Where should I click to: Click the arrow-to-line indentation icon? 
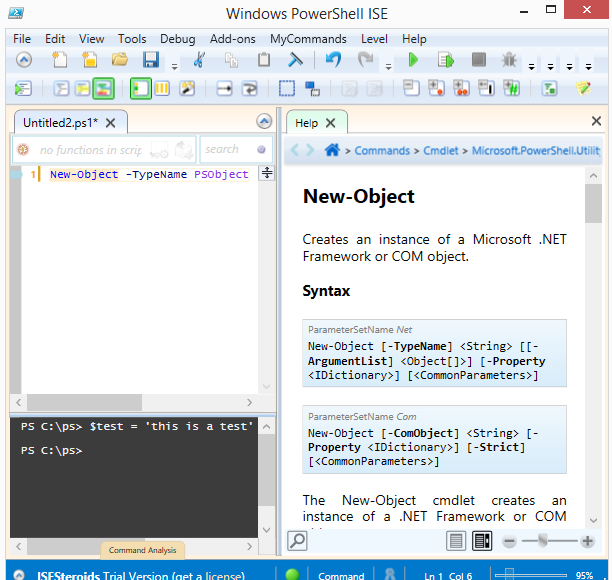pyautogui.click(x=224, y=89)
